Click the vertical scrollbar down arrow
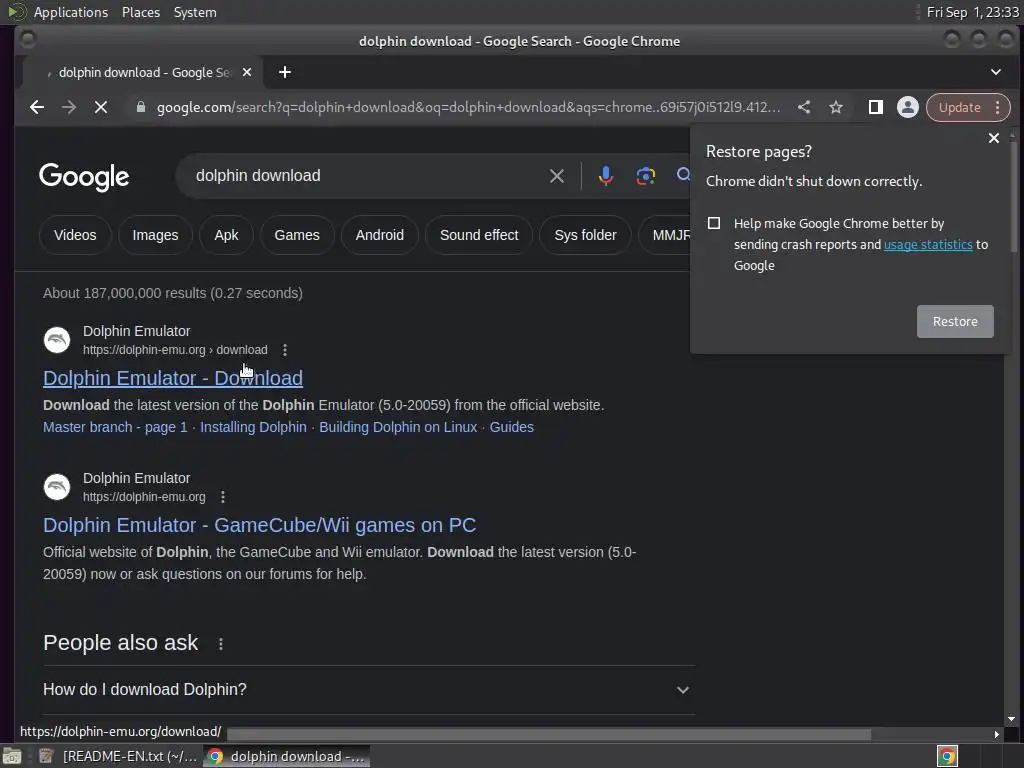Viewport: 1024px width, 768px height. [x=1011, y=719]
